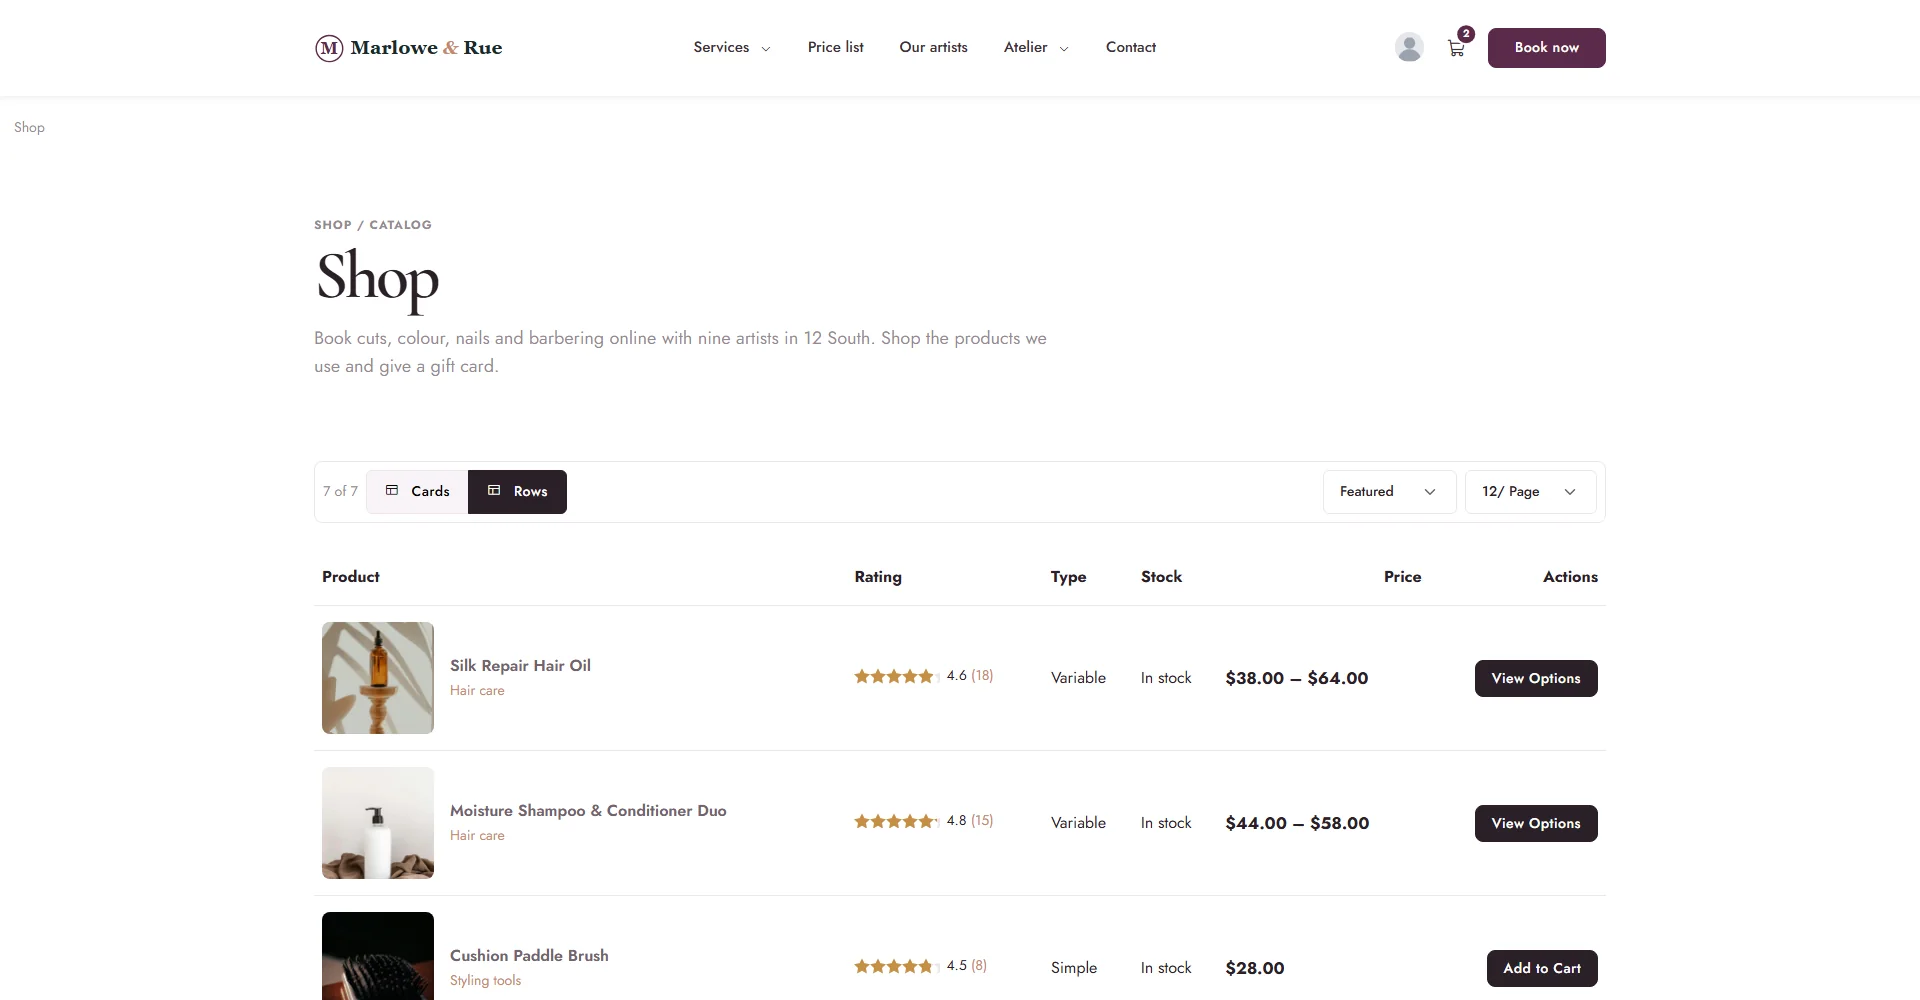Go to Marlowe & Rue homepage logo
1920x1000 pixels.
coord(408,48)
